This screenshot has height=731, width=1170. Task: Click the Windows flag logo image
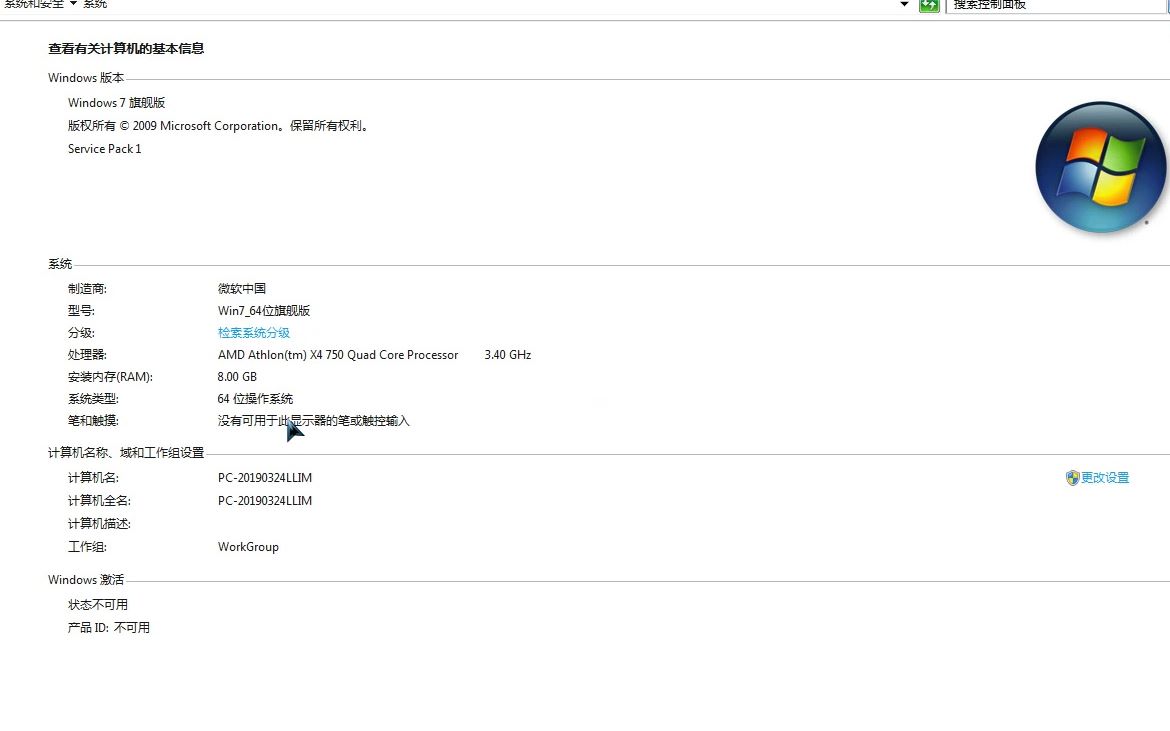point(1100,166)
